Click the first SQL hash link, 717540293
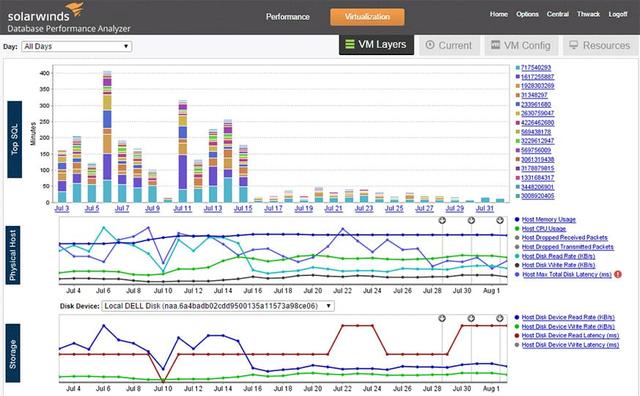 click(536, 68)
